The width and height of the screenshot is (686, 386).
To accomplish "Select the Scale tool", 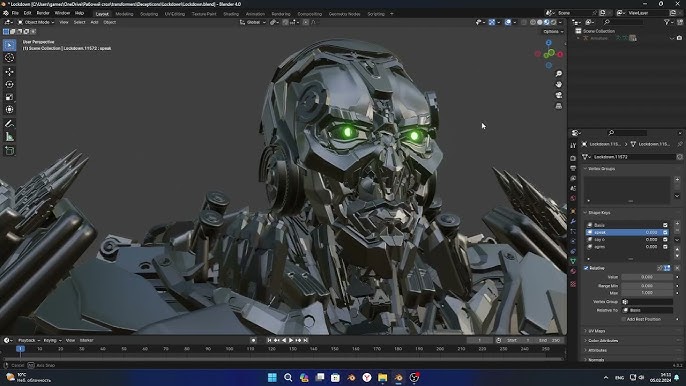I will click(9, 97).
